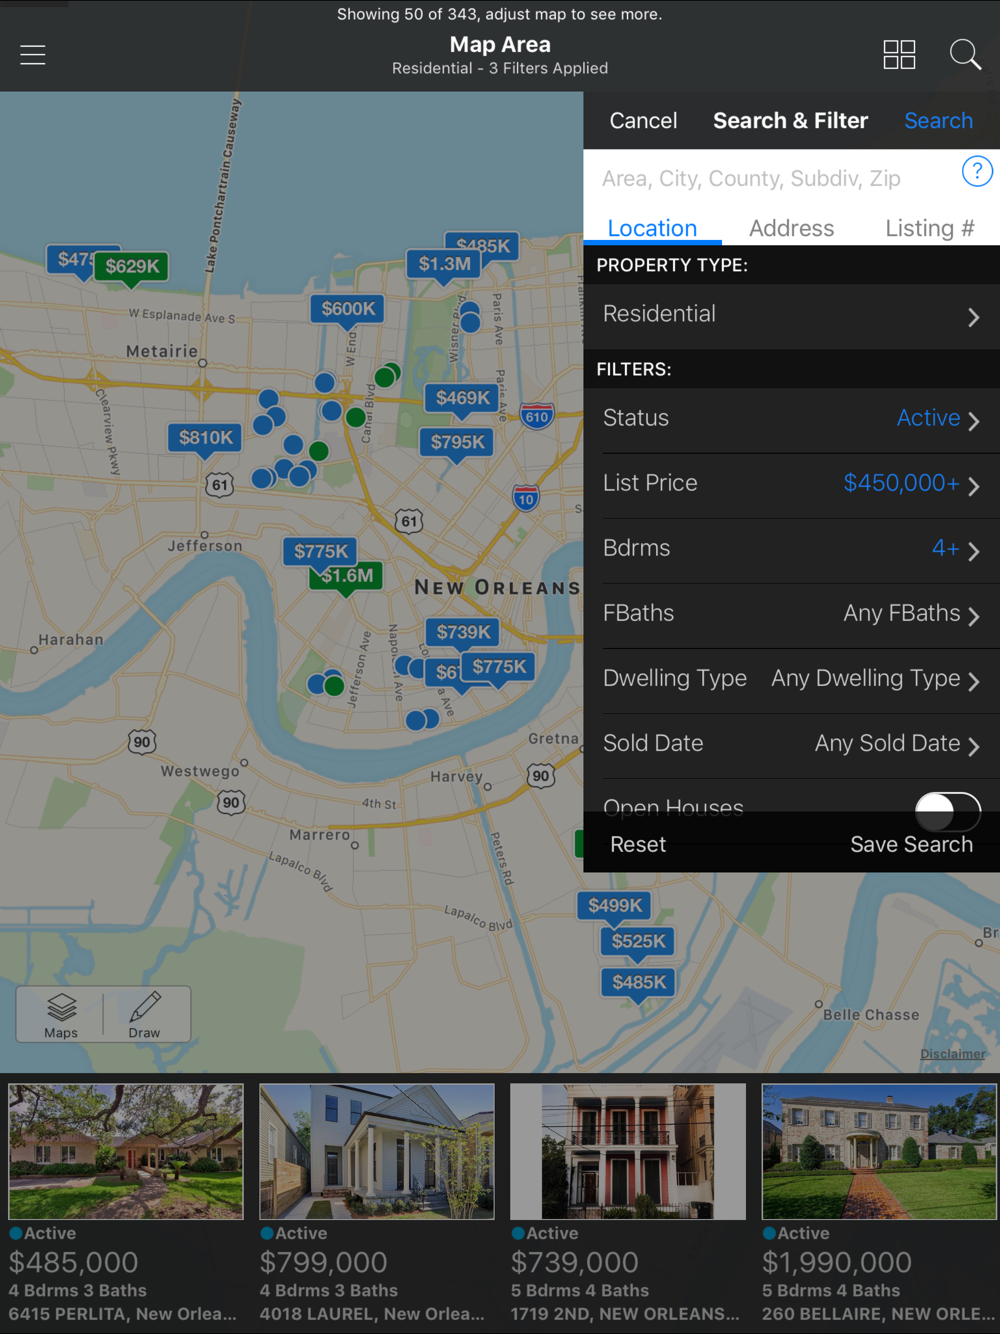Open the help question mark icon

pos(976,172)
